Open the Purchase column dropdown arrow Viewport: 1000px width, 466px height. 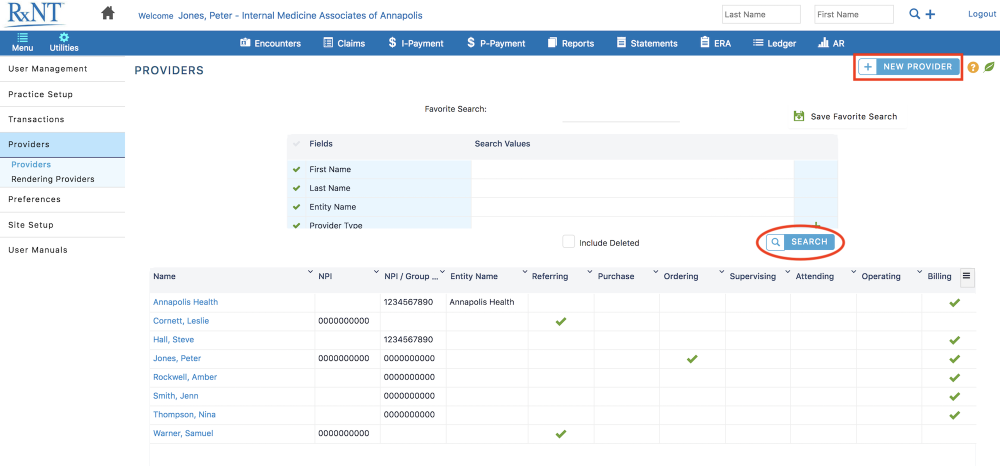click(656, 273)
